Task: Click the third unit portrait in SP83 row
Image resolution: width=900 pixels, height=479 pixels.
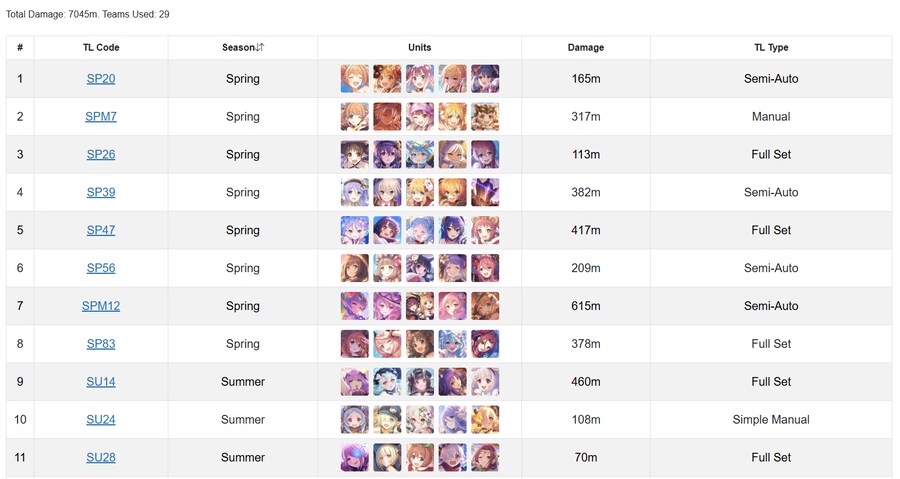Action: [420, 344]
